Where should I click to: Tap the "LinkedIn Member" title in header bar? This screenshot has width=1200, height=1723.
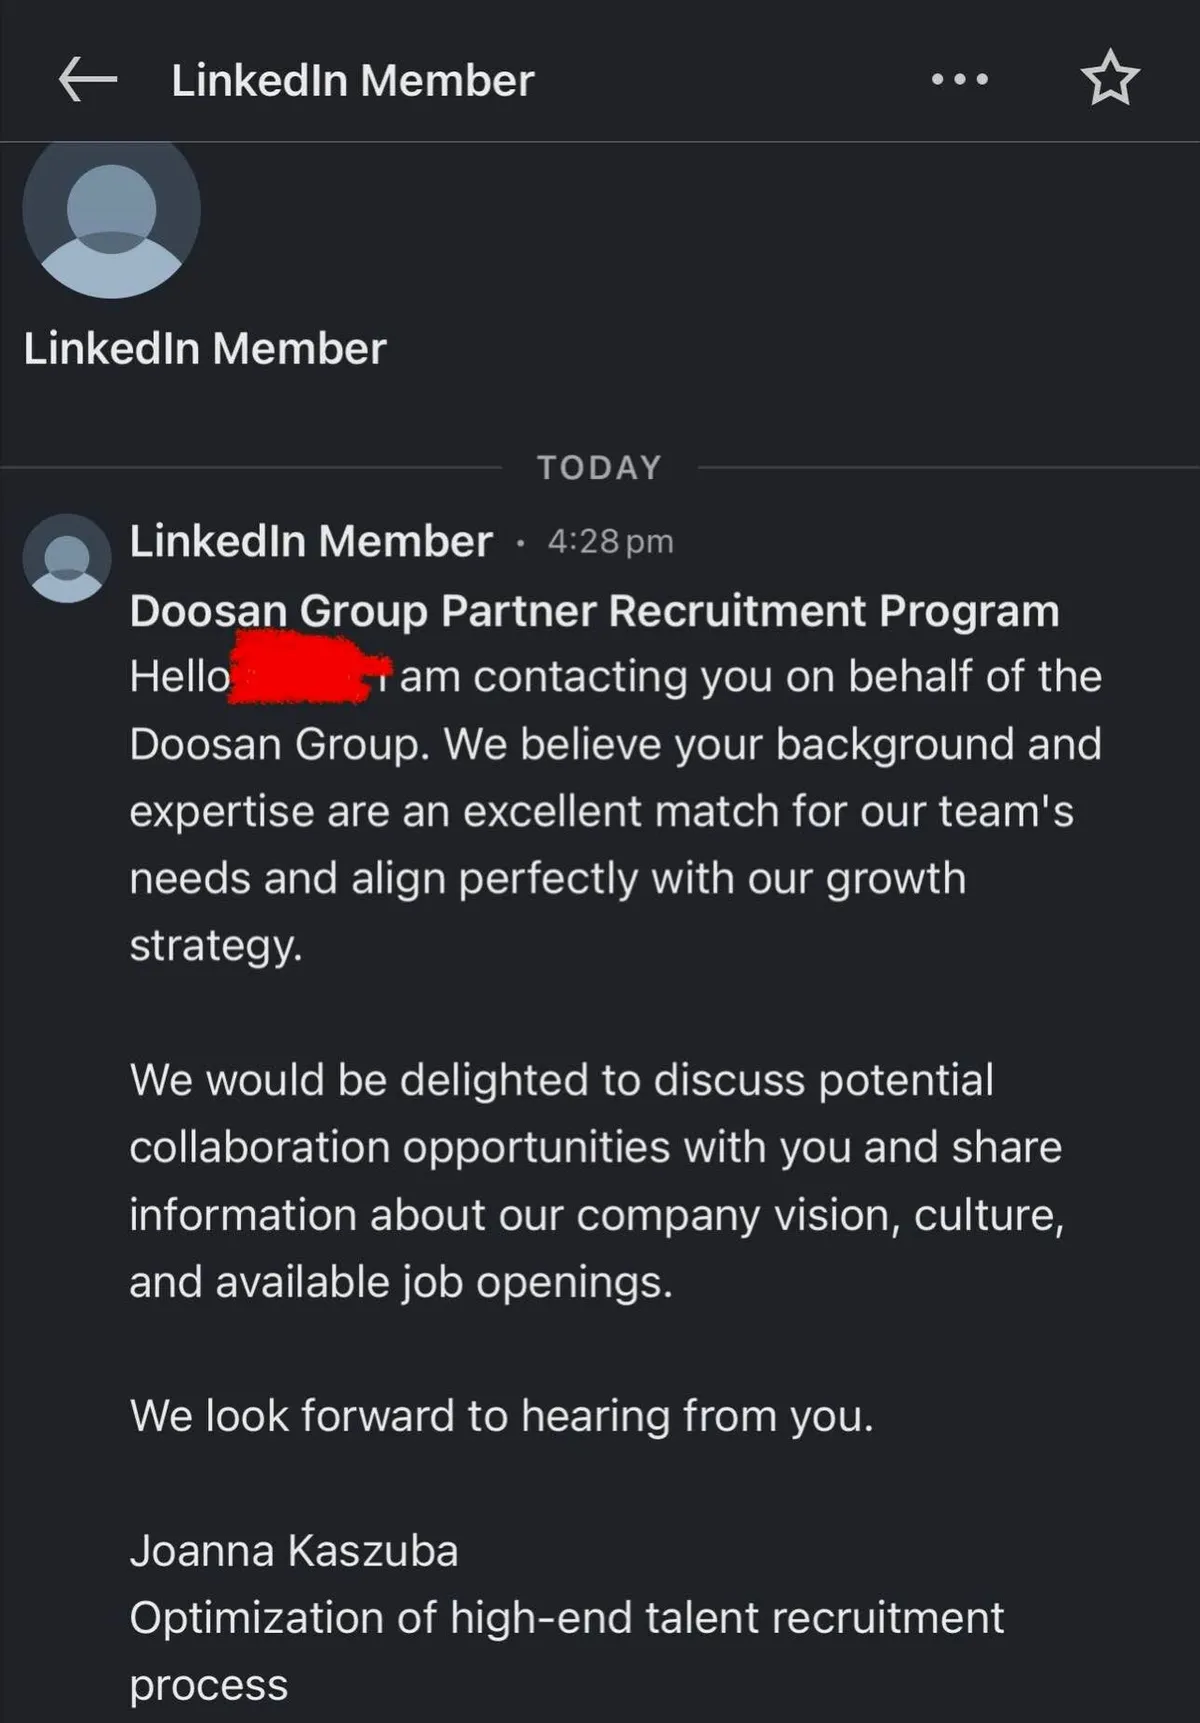pyautogui.click(x=352, y=80)
